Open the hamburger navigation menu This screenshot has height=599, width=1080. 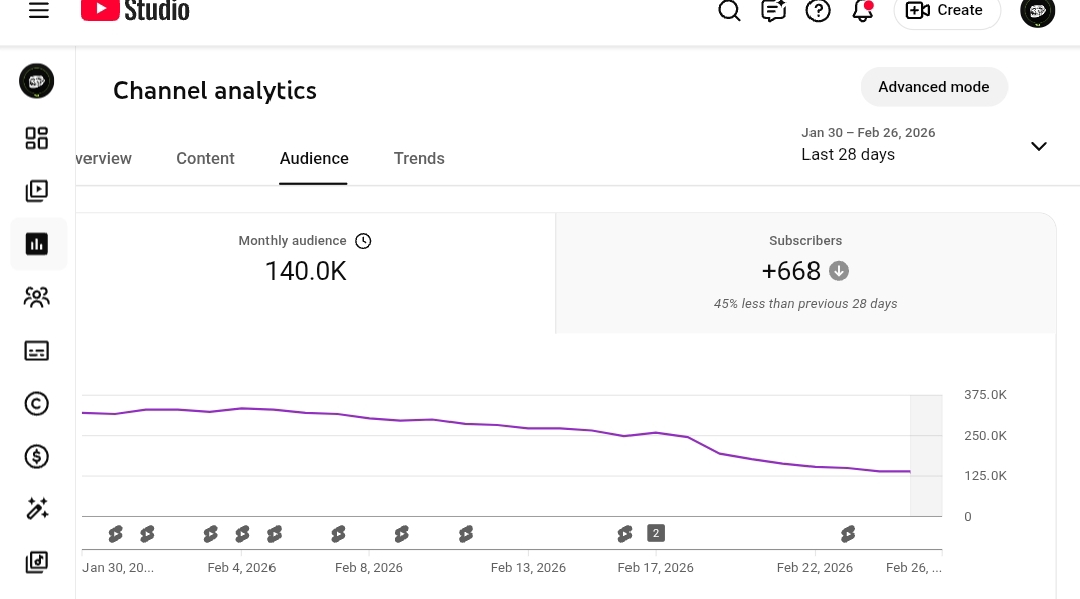tap(39, 11)
